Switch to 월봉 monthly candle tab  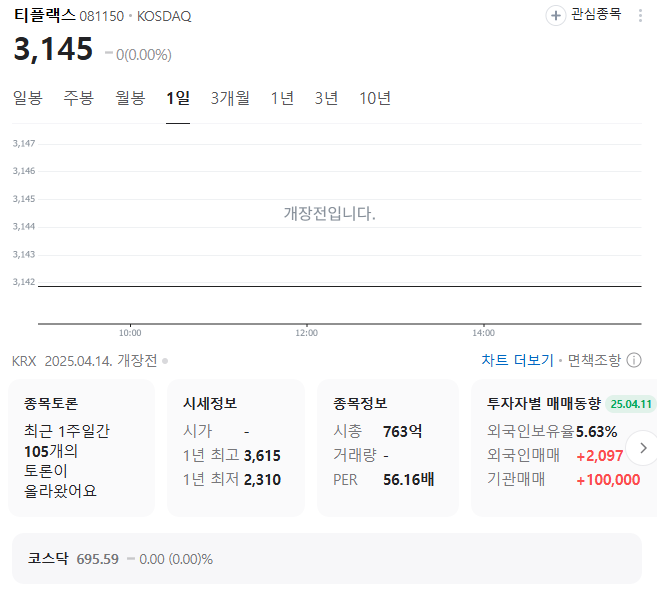click(130, 98)
